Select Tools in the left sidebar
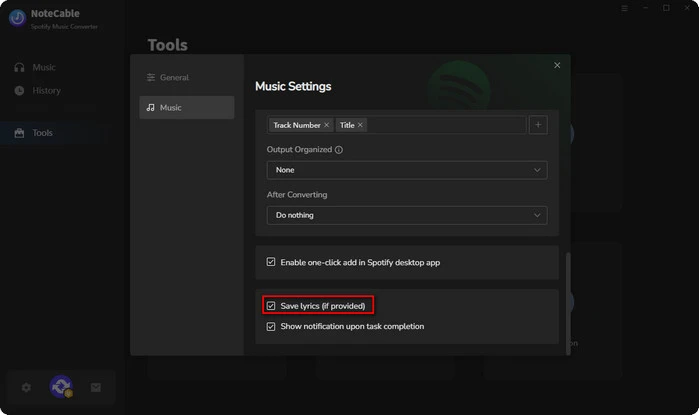The width and height of the screenshot is (699, 415). [x=42, y=133]
